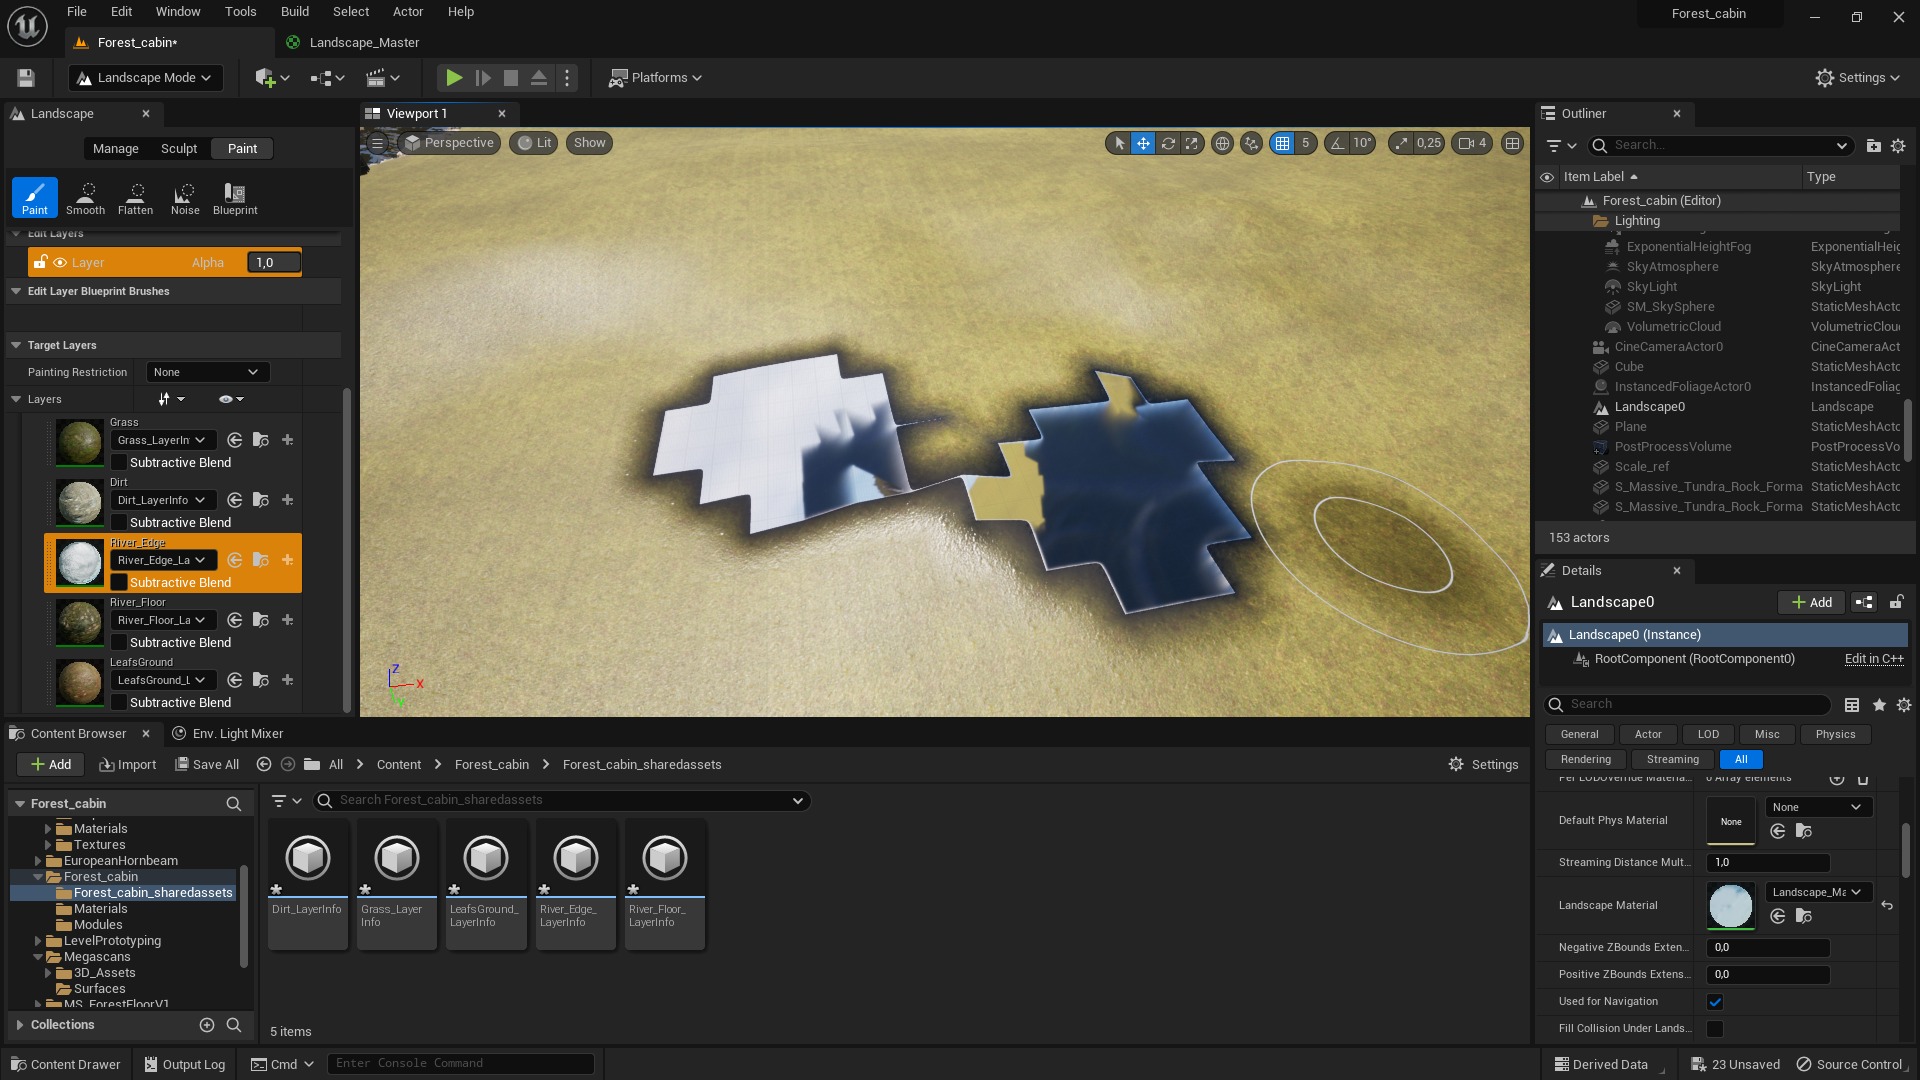Image resolution: width=1920 pixels, height=1080 pixels.
Task: Click the Save current level icon
Action: click(x=26, y=78)
